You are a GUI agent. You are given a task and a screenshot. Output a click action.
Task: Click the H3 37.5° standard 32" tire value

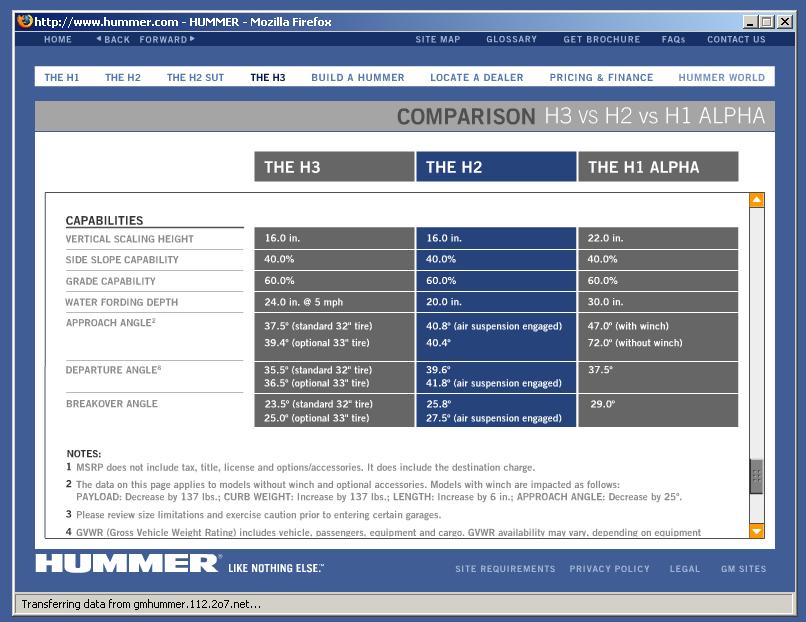click(x=318, y=326)
